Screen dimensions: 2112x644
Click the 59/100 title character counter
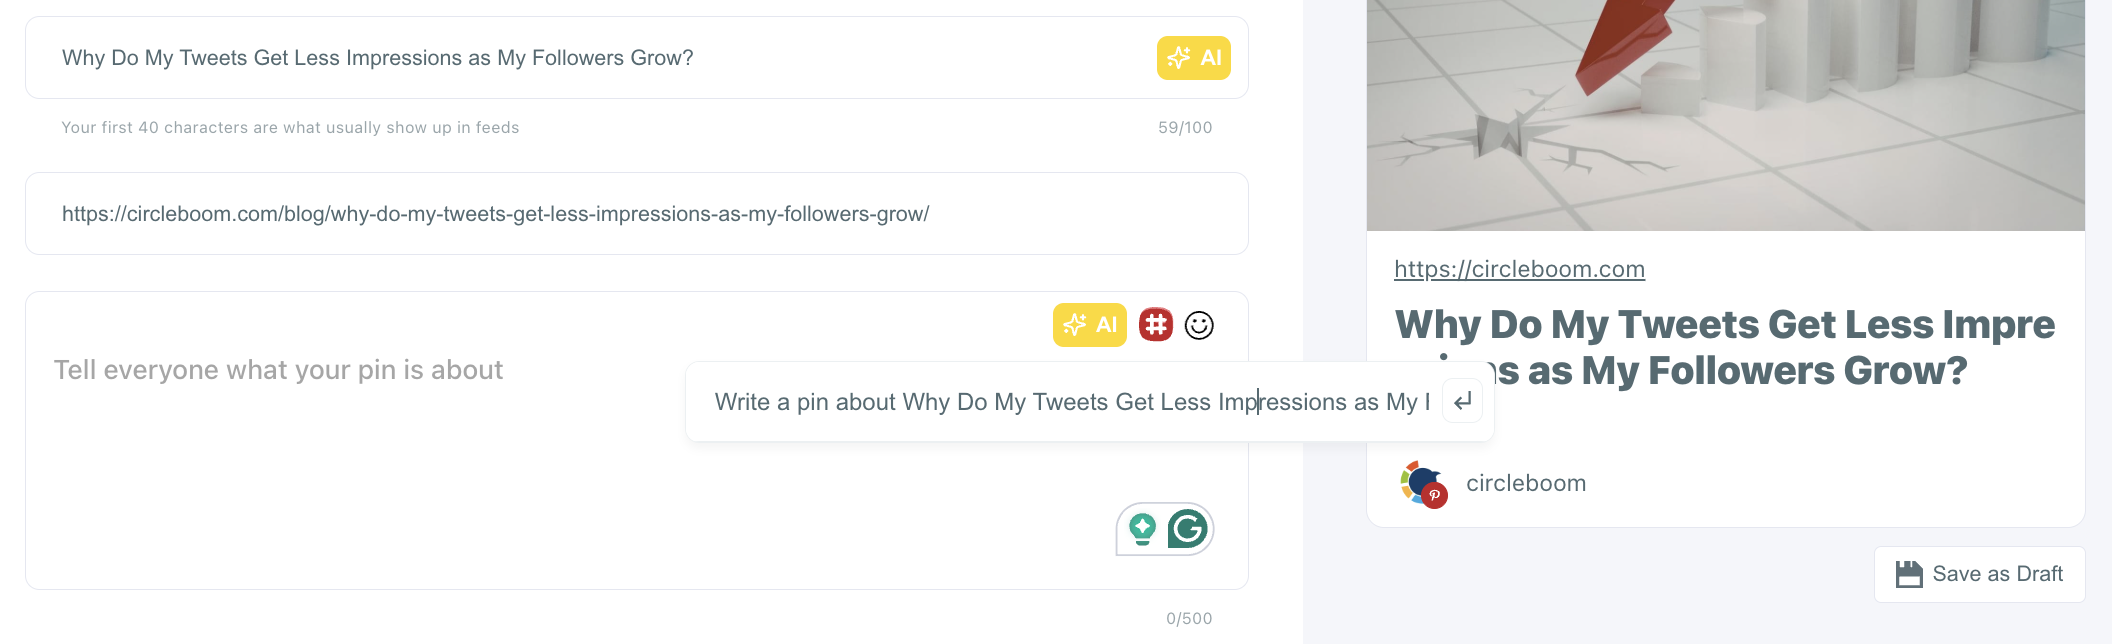coord(1185,128)
